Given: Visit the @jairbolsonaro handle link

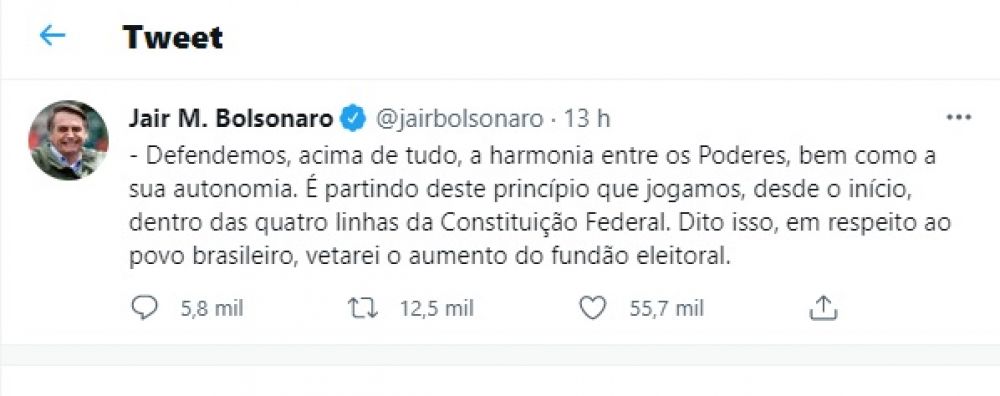Looking at the screenshot, I should click(460, 119).
